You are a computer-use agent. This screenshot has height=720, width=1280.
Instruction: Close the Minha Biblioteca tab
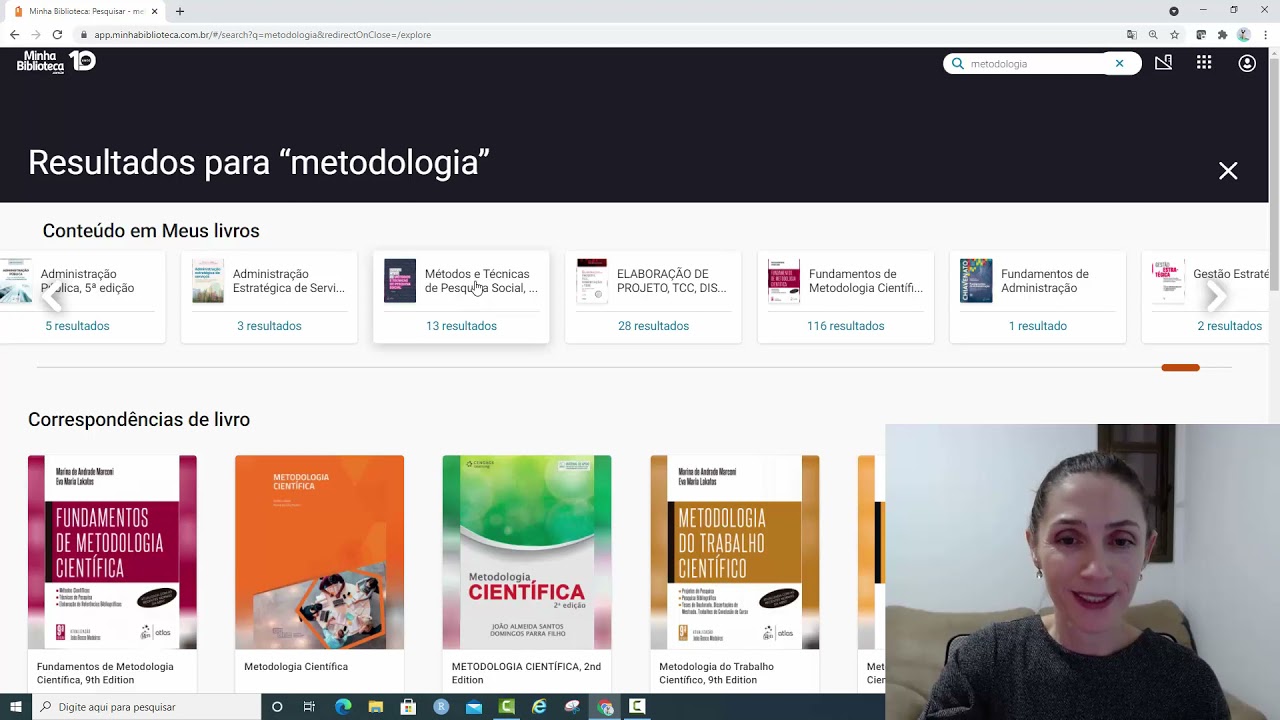click(x=154, y=11)
